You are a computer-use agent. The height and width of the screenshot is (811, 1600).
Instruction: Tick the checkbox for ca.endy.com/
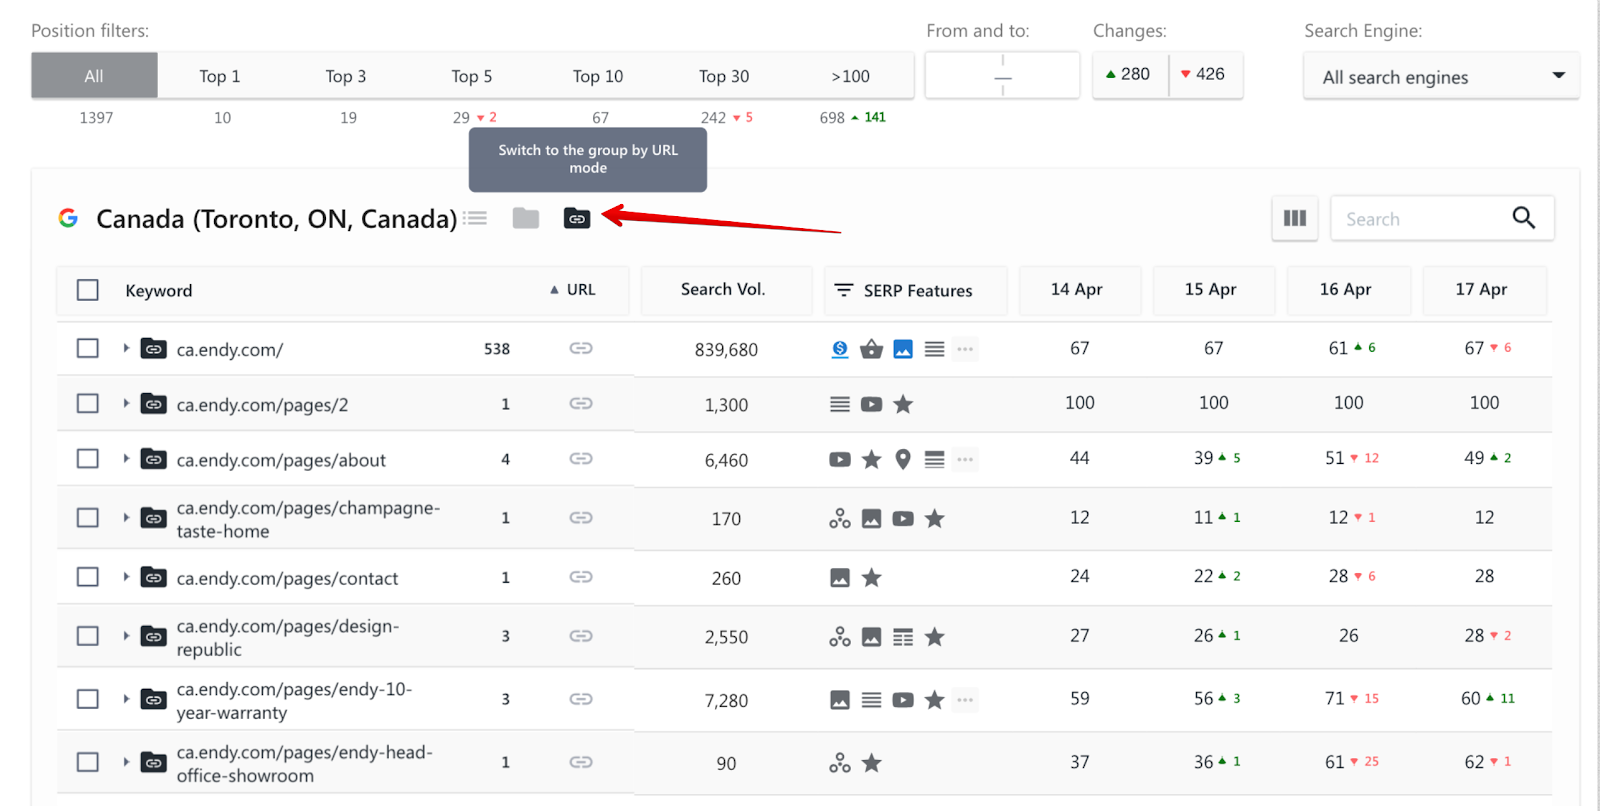click(88, 348)
